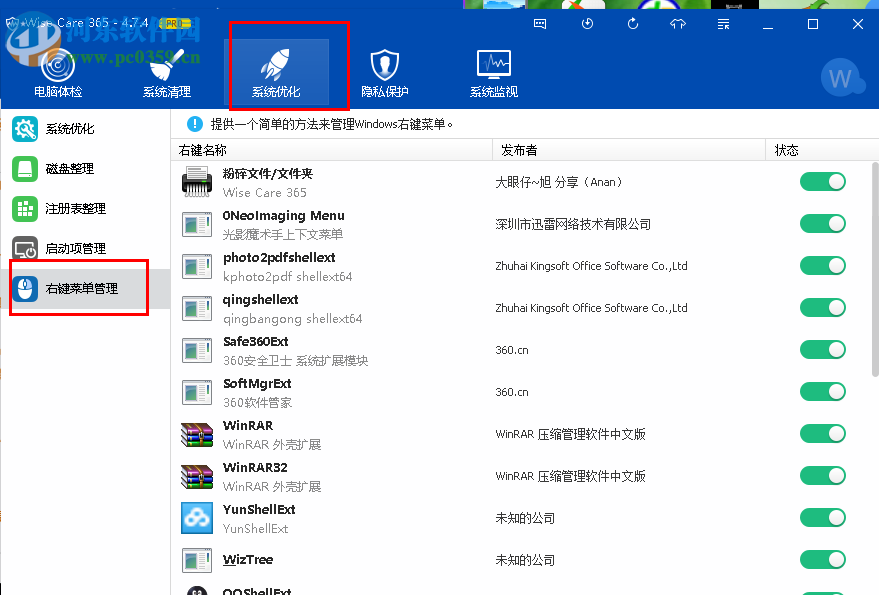
Task: Toggle off the WinRAR32 entry switch
Action: [x=822, y=476]
